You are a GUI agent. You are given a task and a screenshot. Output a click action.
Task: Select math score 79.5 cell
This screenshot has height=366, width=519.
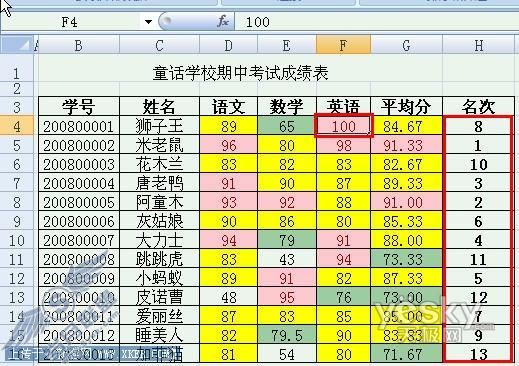tap(287, 335)
